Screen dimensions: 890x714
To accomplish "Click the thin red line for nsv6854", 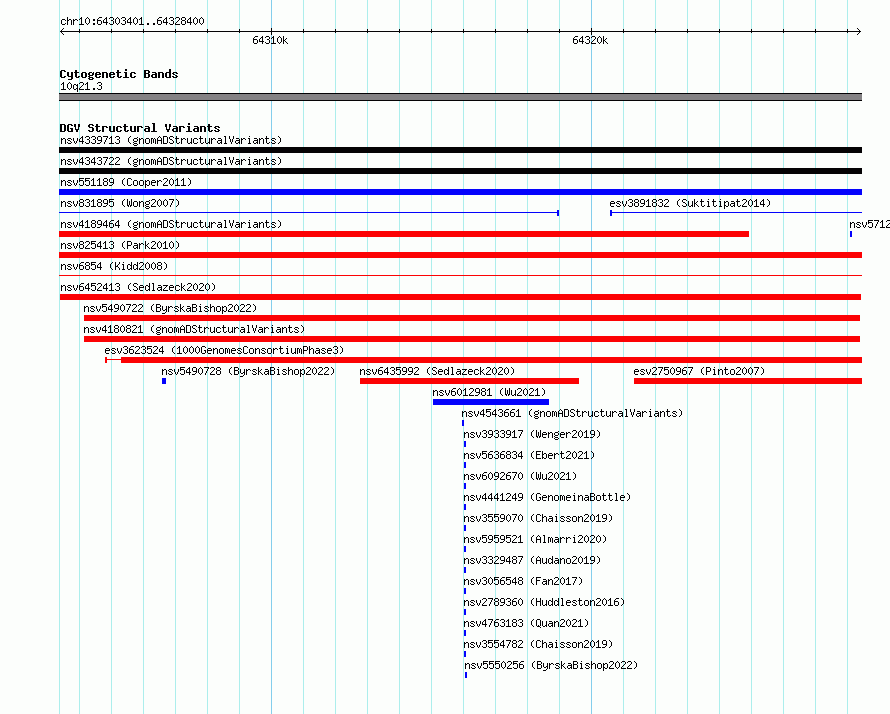I will pyautogui.click(x=460, y=276).
